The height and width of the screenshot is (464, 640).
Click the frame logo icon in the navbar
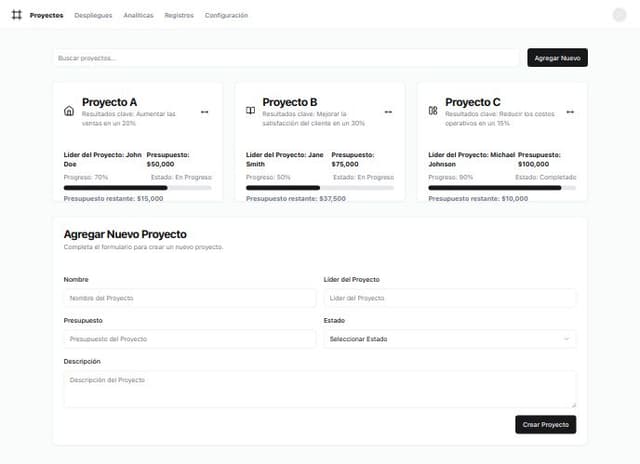16,15
